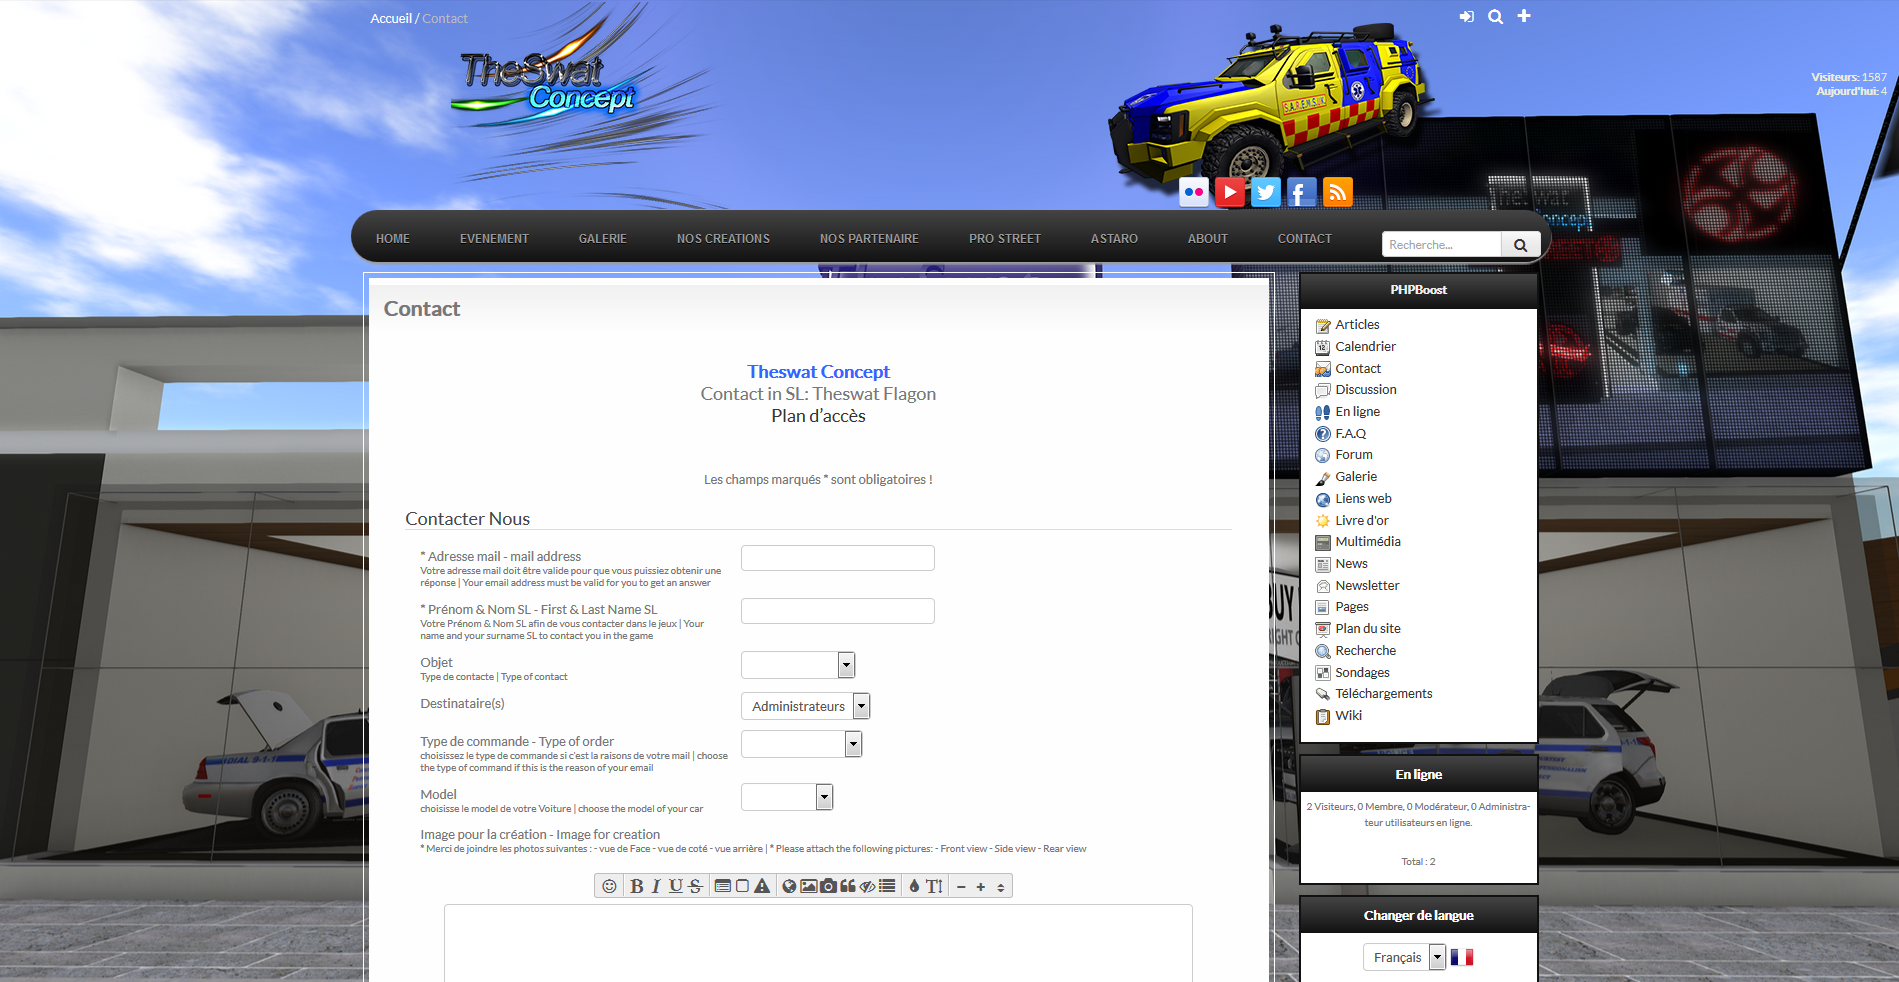This screenshot has width=1899, height=982.
Task: Insert a picture in the editor
Action: 809,886
